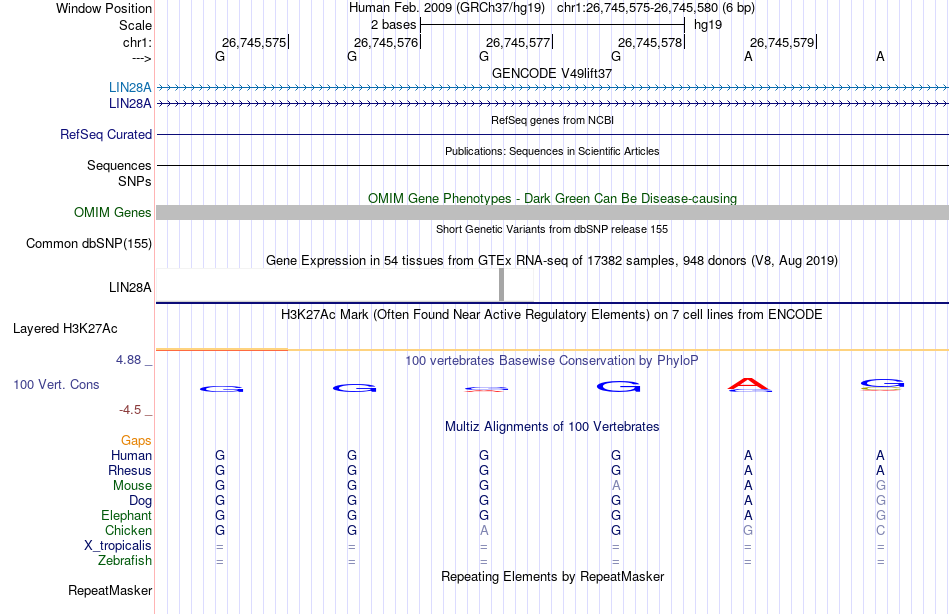Click the Dog species label
The width and height of the screenshot is (950, 614).
click(x=140, y=501)
